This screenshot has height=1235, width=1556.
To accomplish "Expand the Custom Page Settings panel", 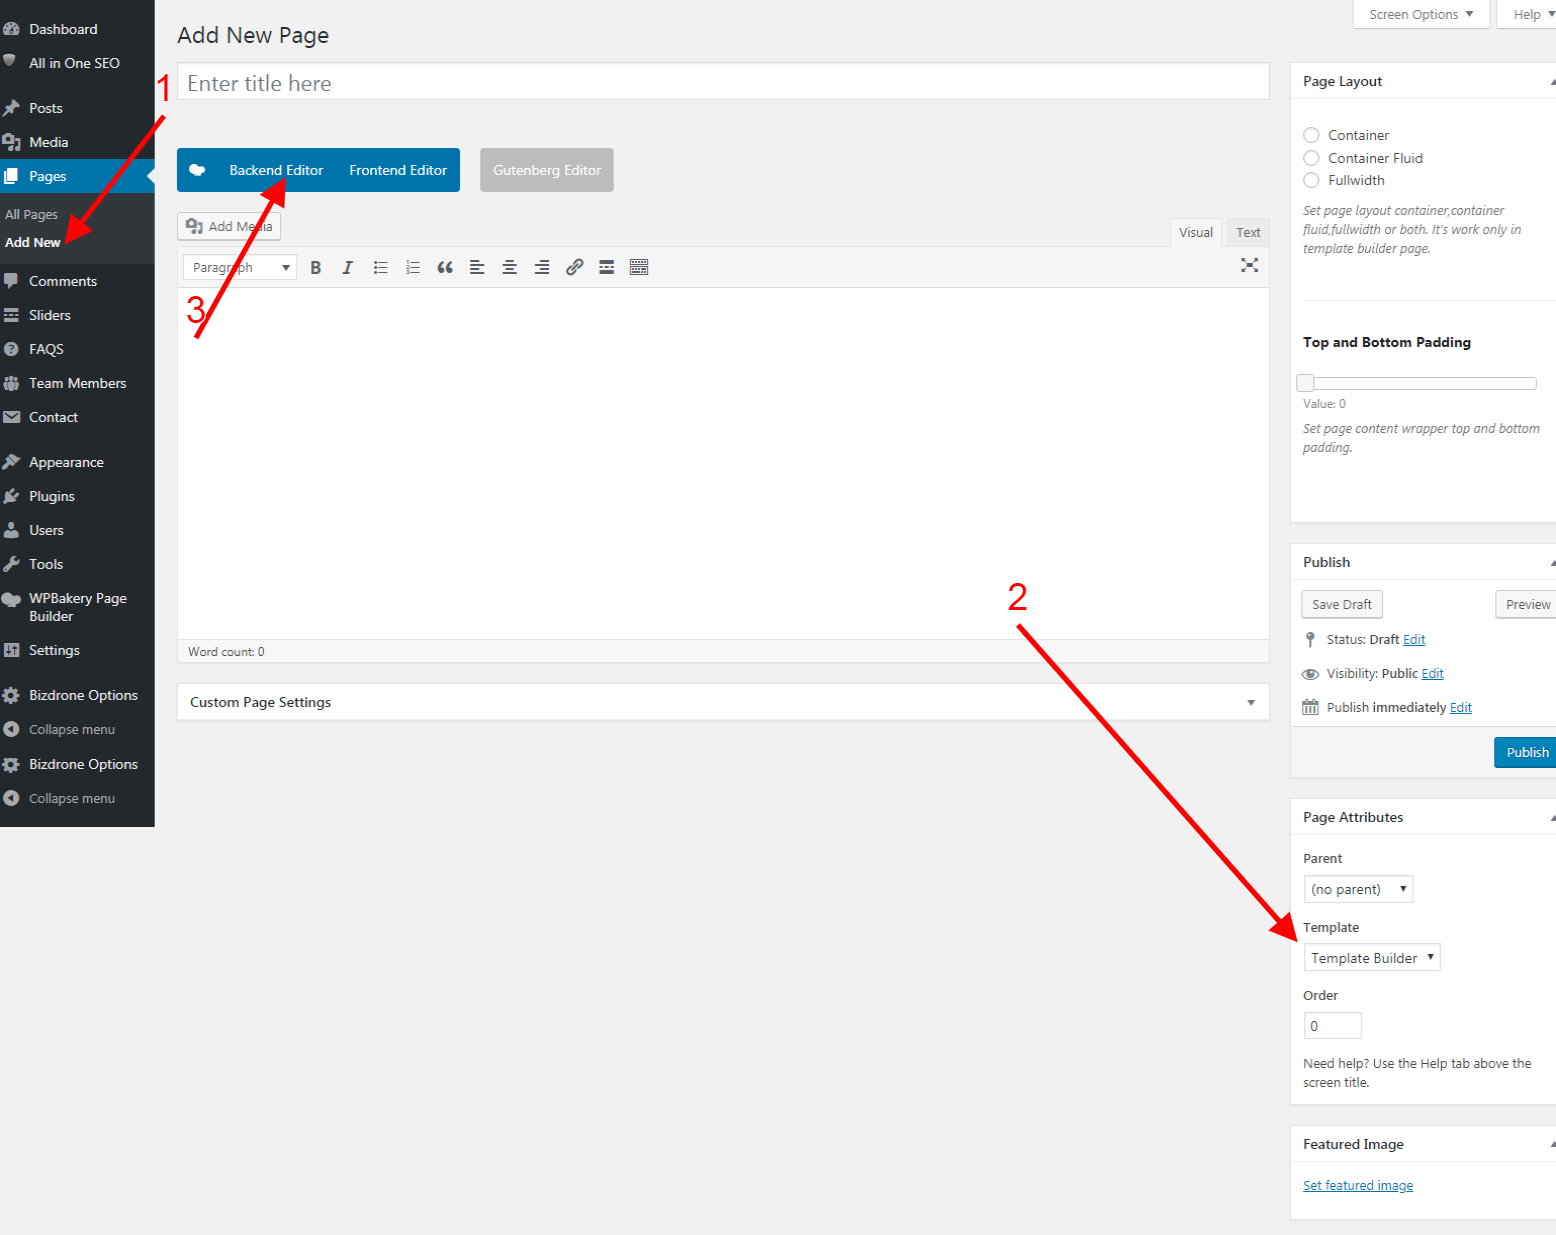I will click(x=723, y=702).
